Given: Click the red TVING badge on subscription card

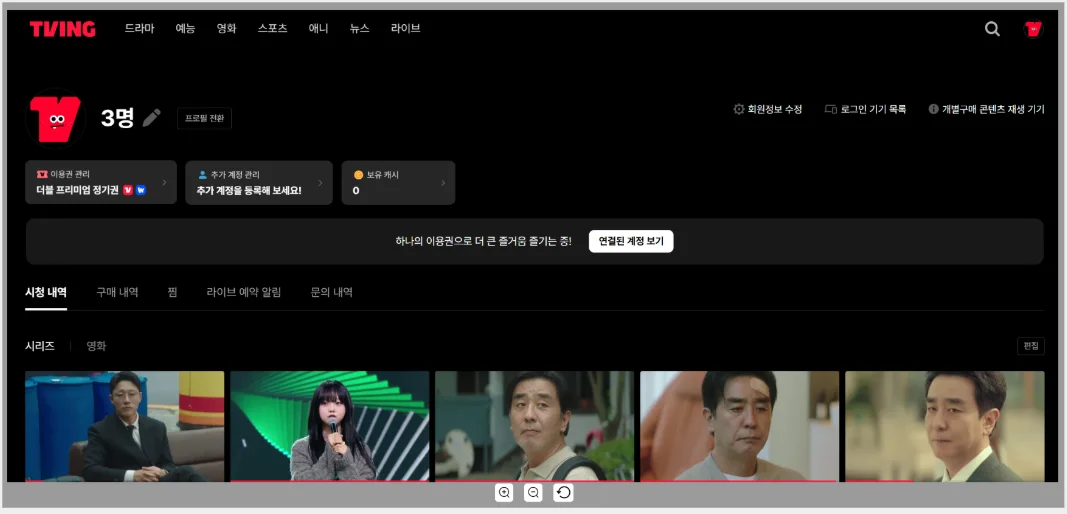Looking at the screenshot, I should click(128, 191).
